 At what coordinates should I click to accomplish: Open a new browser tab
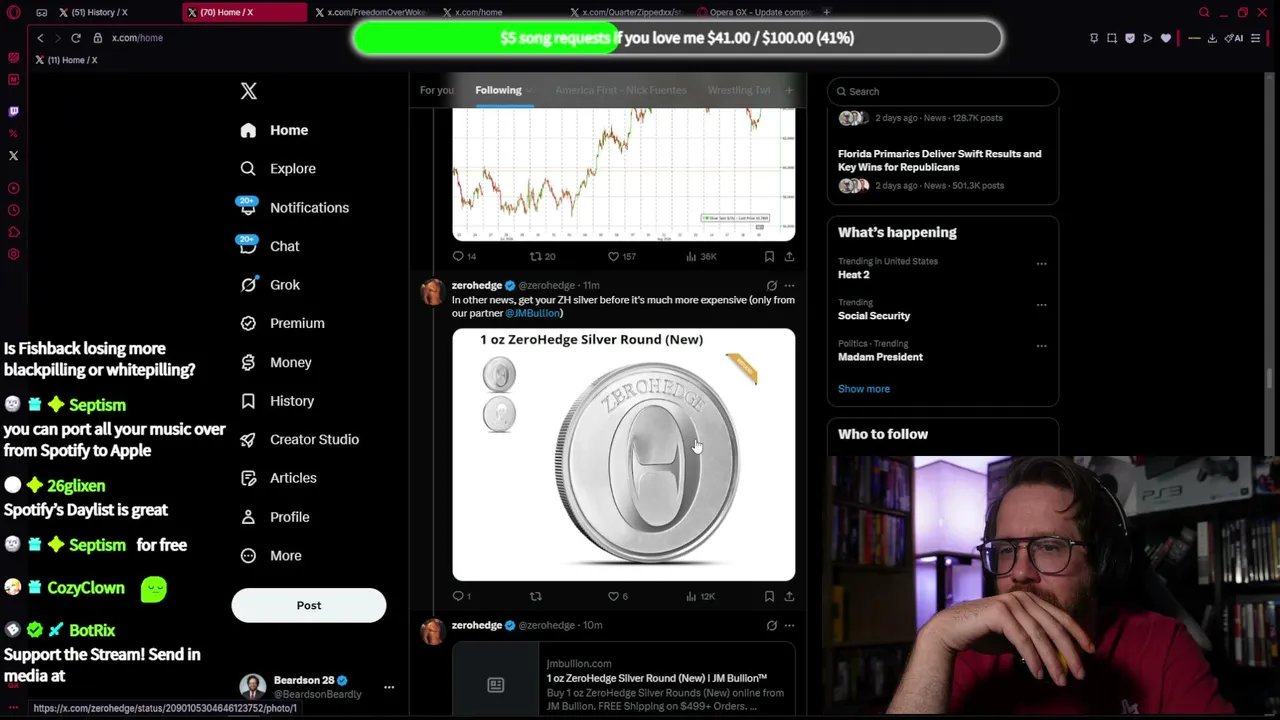tap(826, 13)
